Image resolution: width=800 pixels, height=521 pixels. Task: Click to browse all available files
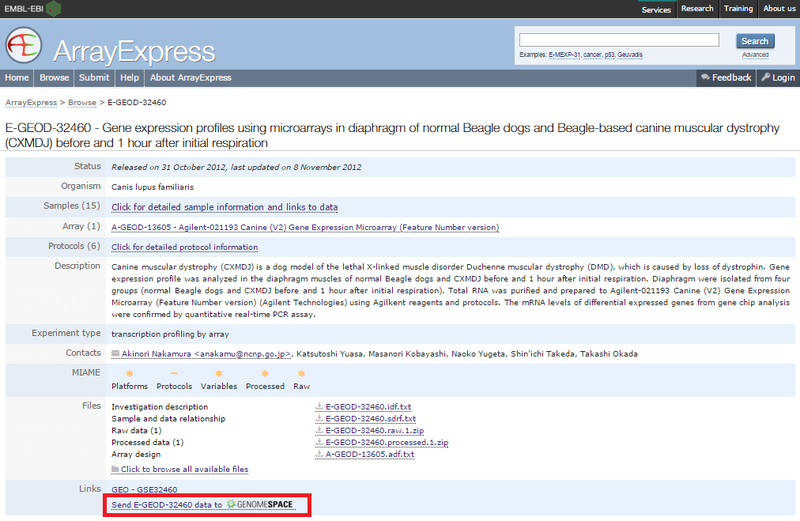tap(184, 468)
